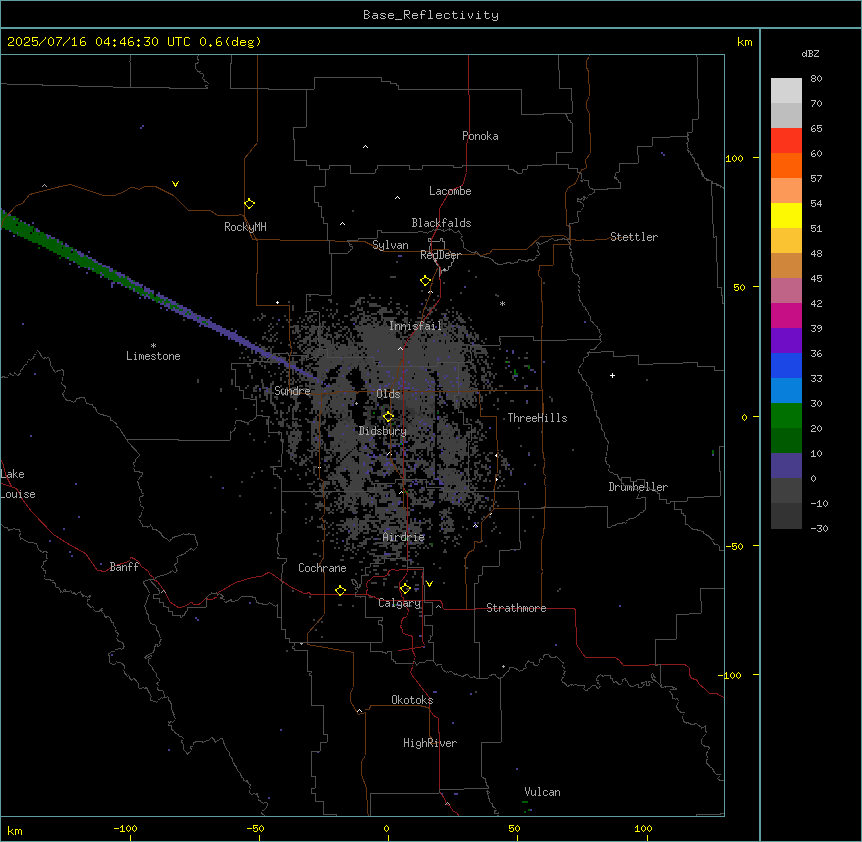The height and width of the screenshot is (842, 862).
Task: Click the Strathmore label
Action: (x=516, y=608)
